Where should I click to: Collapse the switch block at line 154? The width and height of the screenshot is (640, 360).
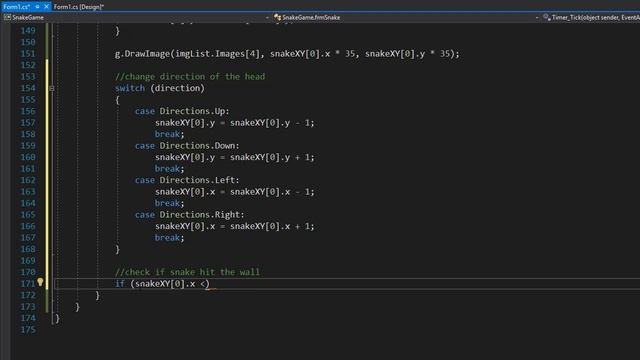pos(51,88)
